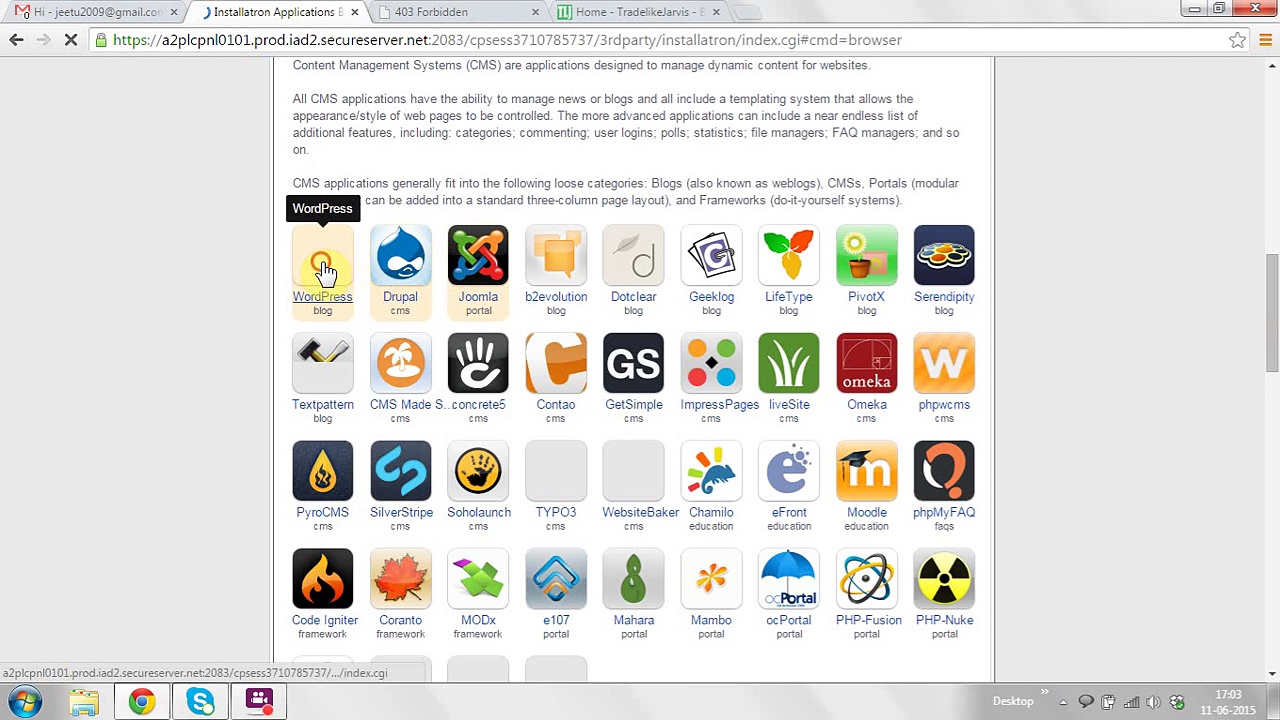The width and height of the screenshot is (1280, 720).
Task: Open Chrome from the taskbar
Action: (x=142, y=701)
